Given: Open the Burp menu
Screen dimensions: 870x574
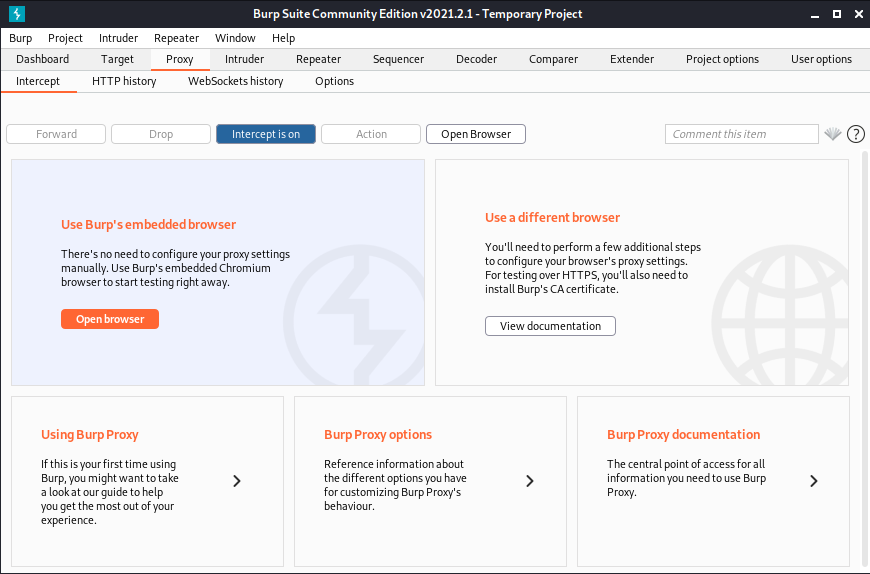Looking at the screenshot, I should click(21, 38).
